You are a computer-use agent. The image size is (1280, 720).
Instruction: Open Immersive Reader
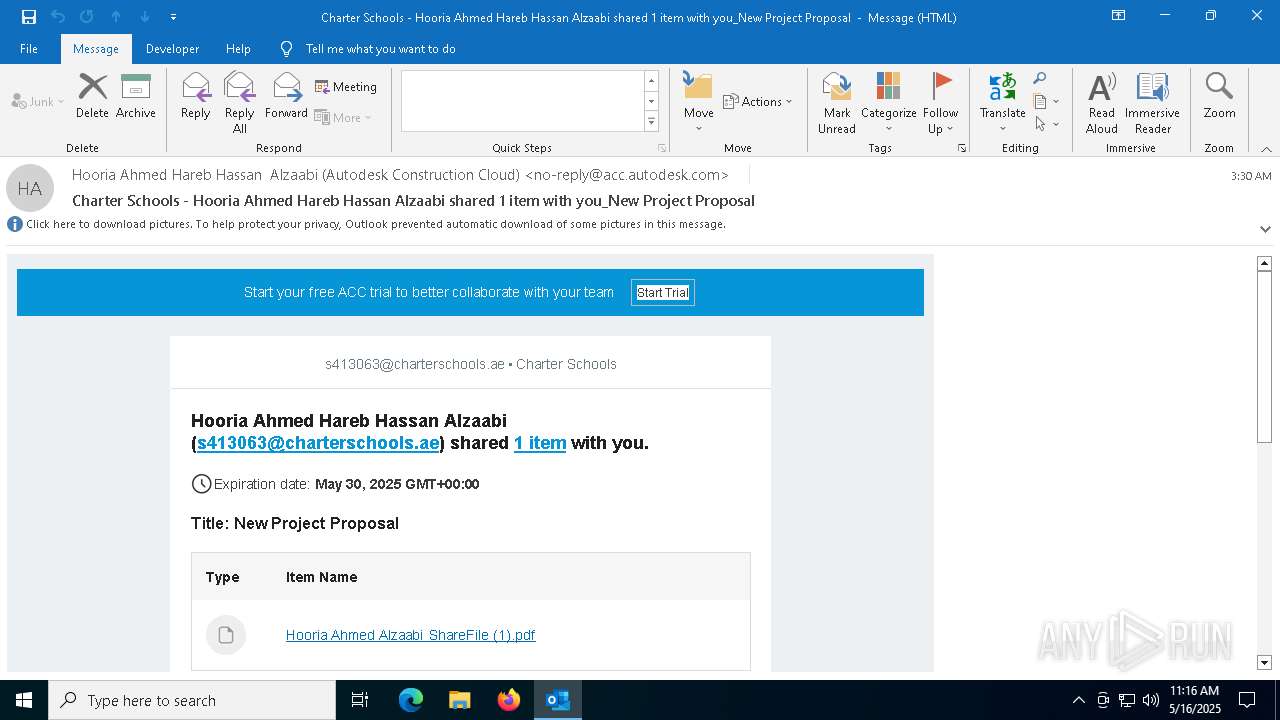(x=1152, y=103)
